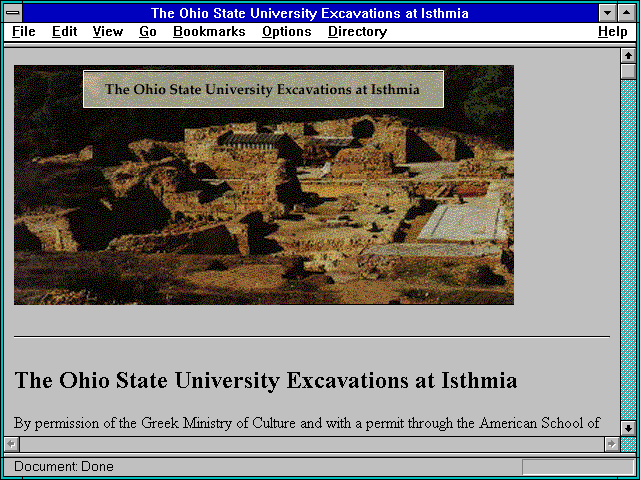Click the paragraph starting 'By permission of the Greek'

point(307,423)
